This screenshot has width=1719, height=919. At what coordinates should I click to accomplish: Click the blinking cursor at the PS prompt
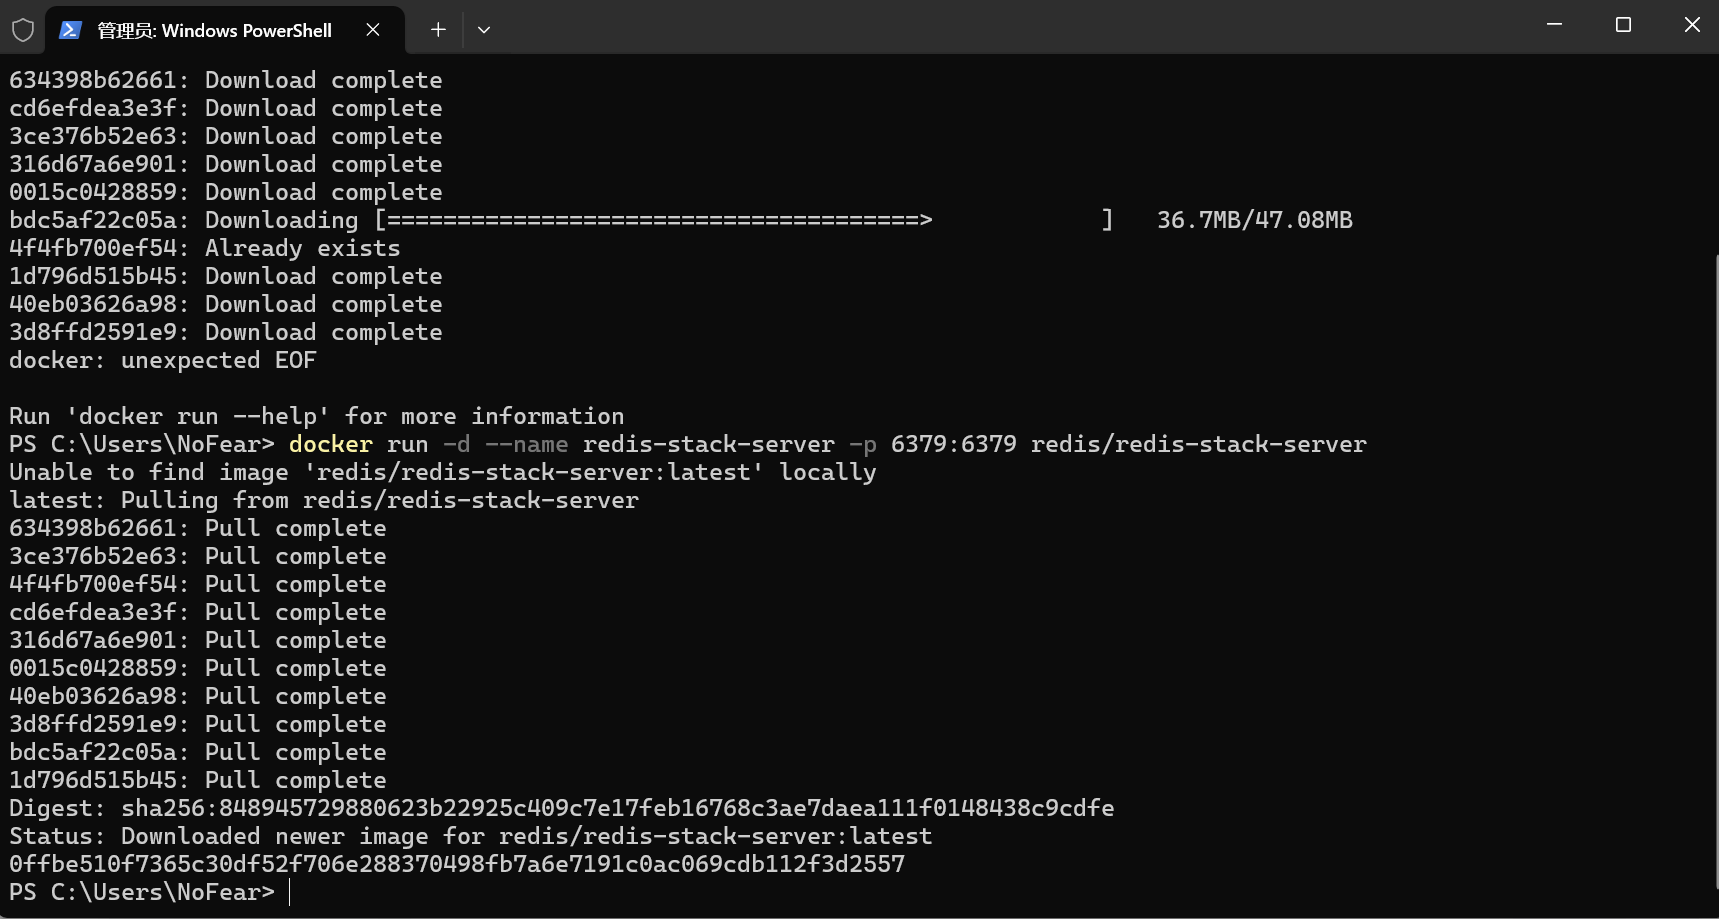click(290, 892)
